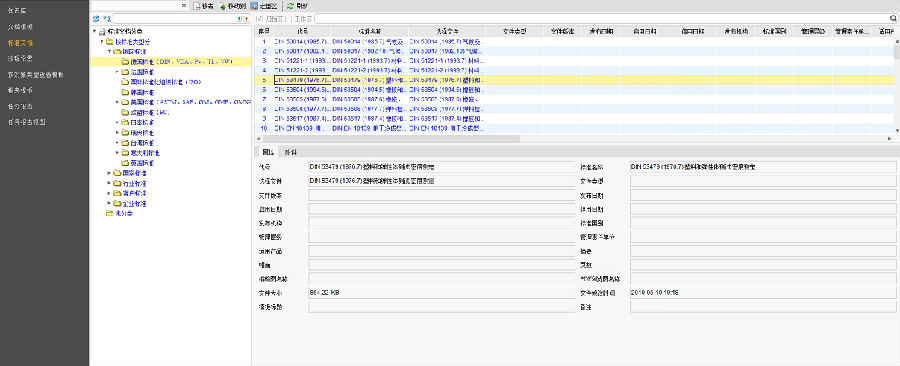The height and width of the screenshot is (366, 900).
Task: Select table row 6, DIN 53504 (1994.5)
Action: click(x=573, y=89)
